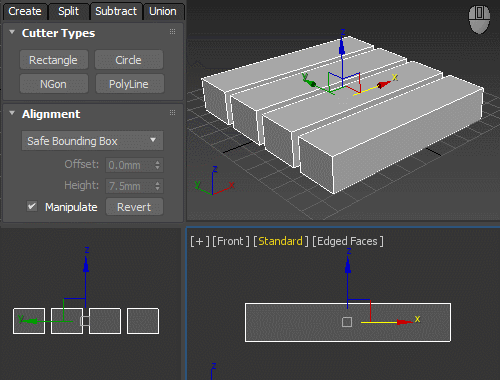500x380 pixels.
Task: Click the X axis arrow in Front viewport
Action: pos(405,322)
